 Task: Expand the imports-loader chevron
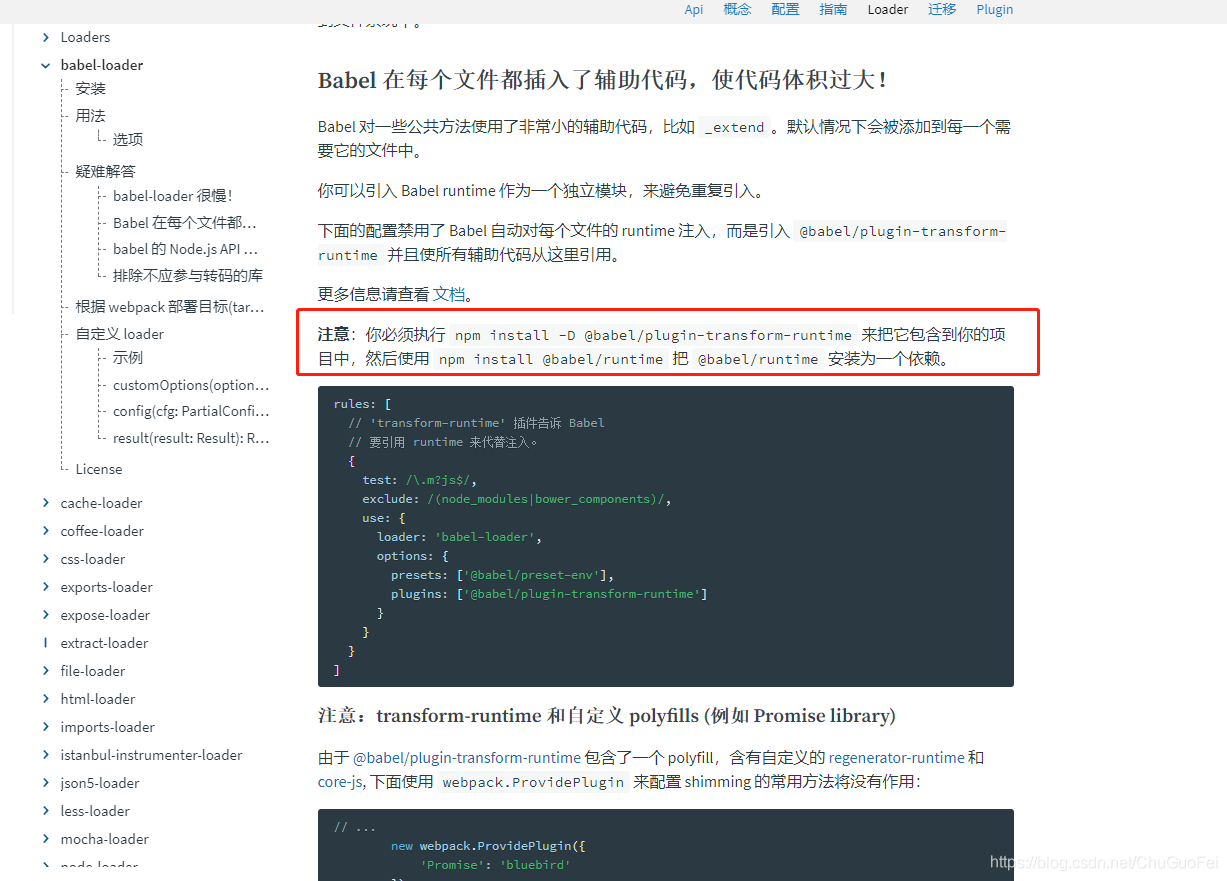coord(46,727)
